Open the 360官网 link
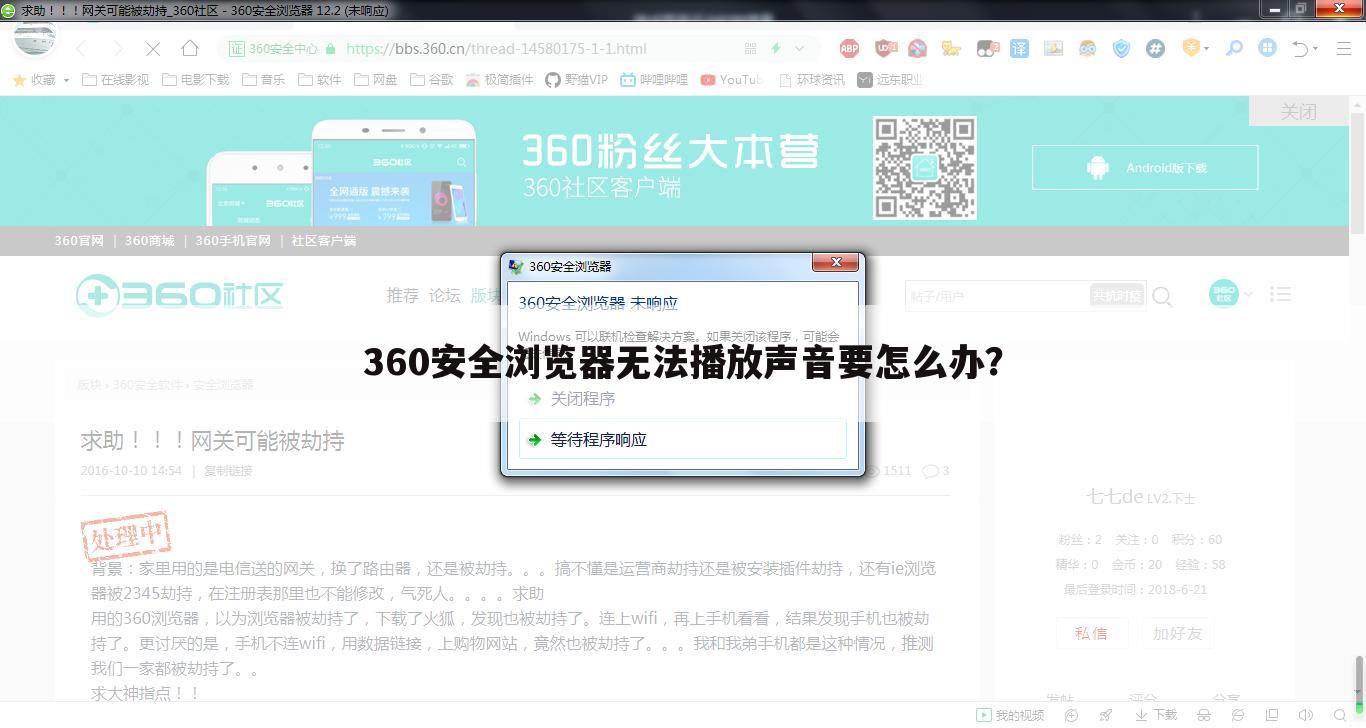 pyautogui.click(x=79, y=240)
